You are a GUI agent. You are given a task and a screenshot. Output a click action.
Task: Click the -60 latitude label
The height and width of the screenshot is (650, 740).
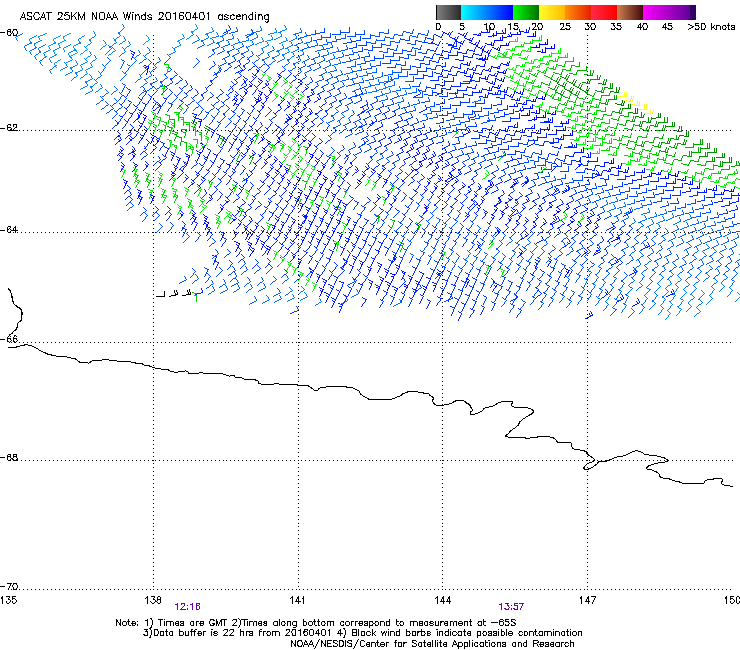click(x=9, y=33)
